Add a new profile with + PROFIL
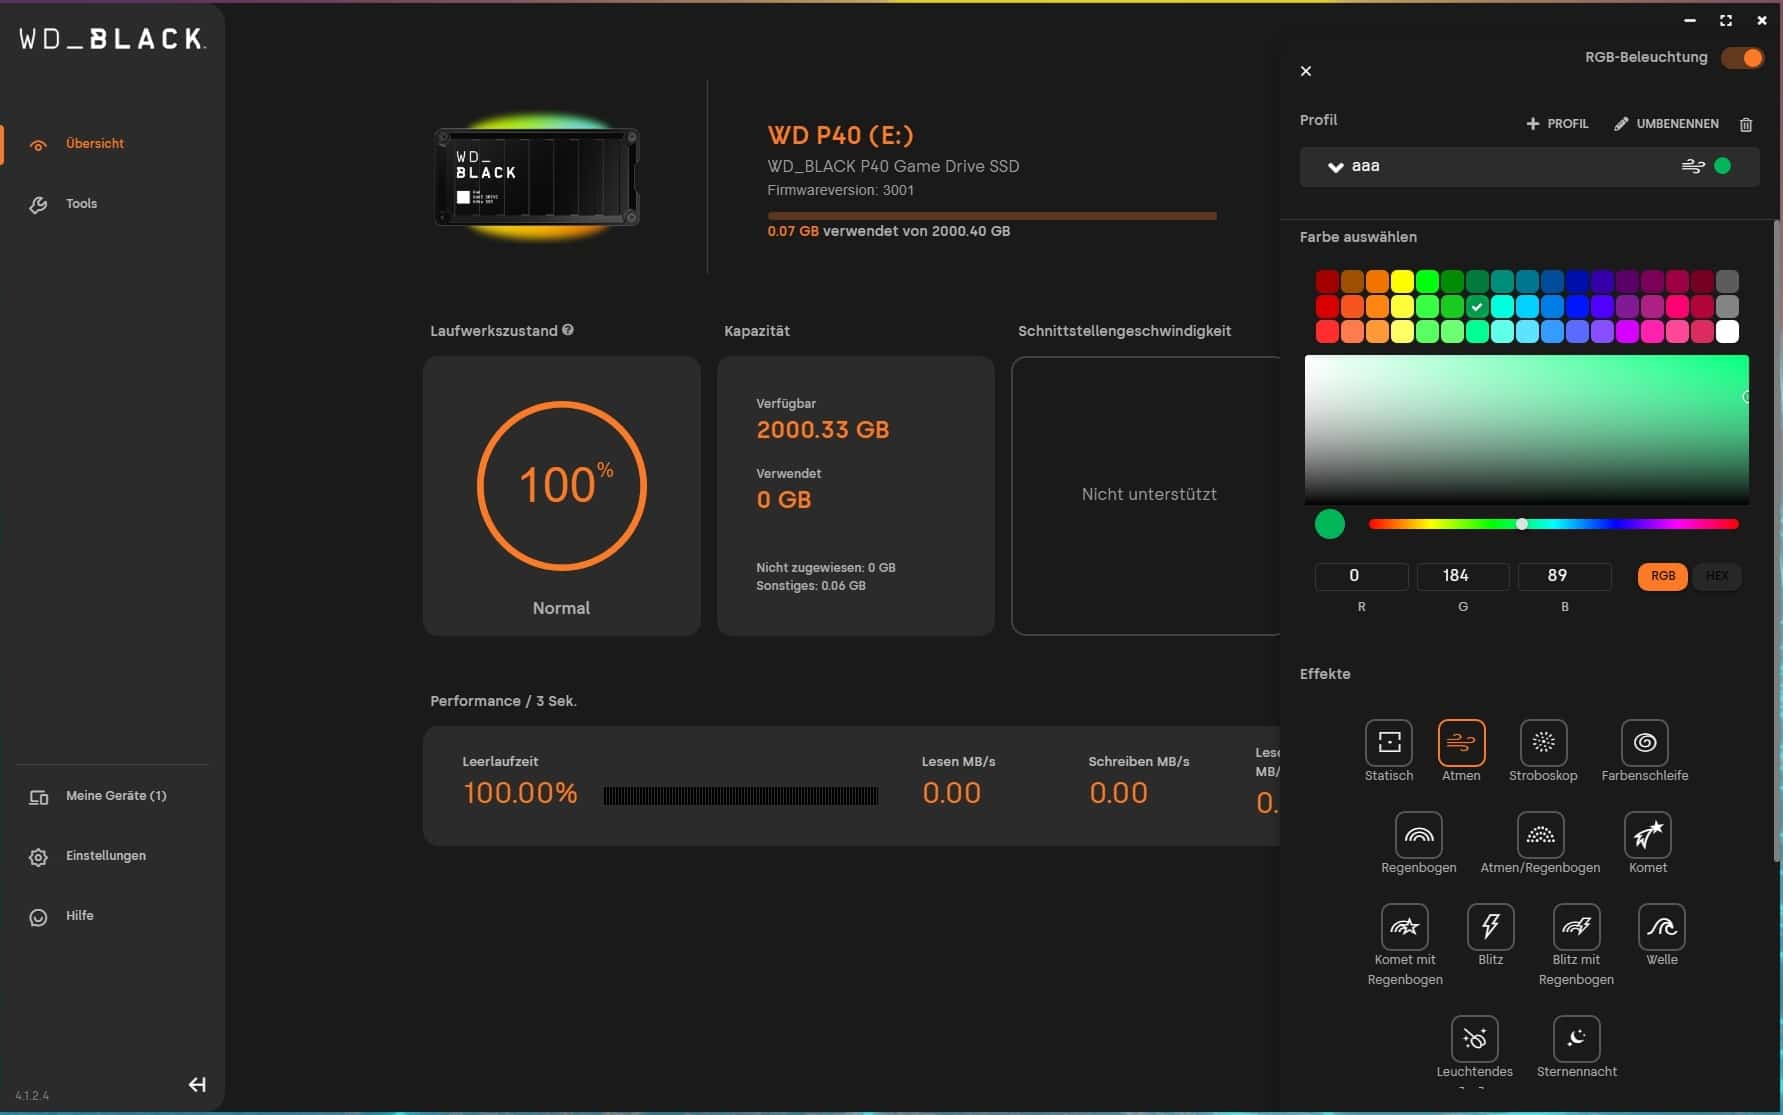 coord(1557,124)
